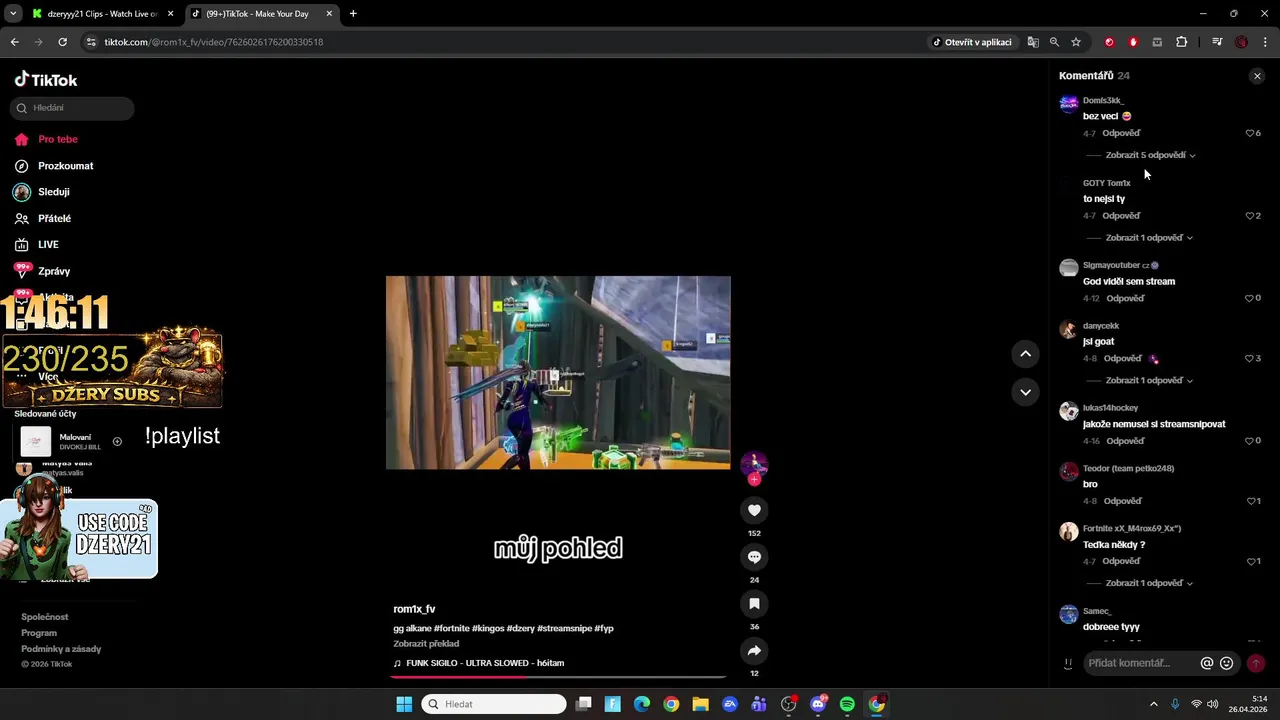Like the comment 'God viděl sem stream'
1280x720 pixels.
coord(1250,298)
